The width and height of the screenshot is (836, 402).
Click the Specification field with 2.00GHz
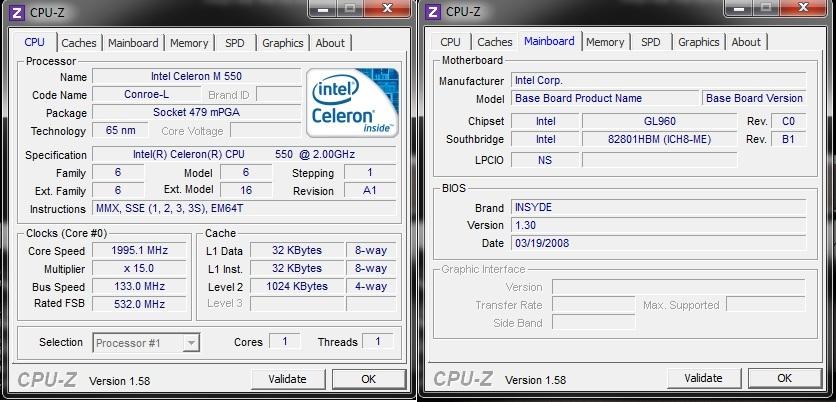tap(244, 155)
